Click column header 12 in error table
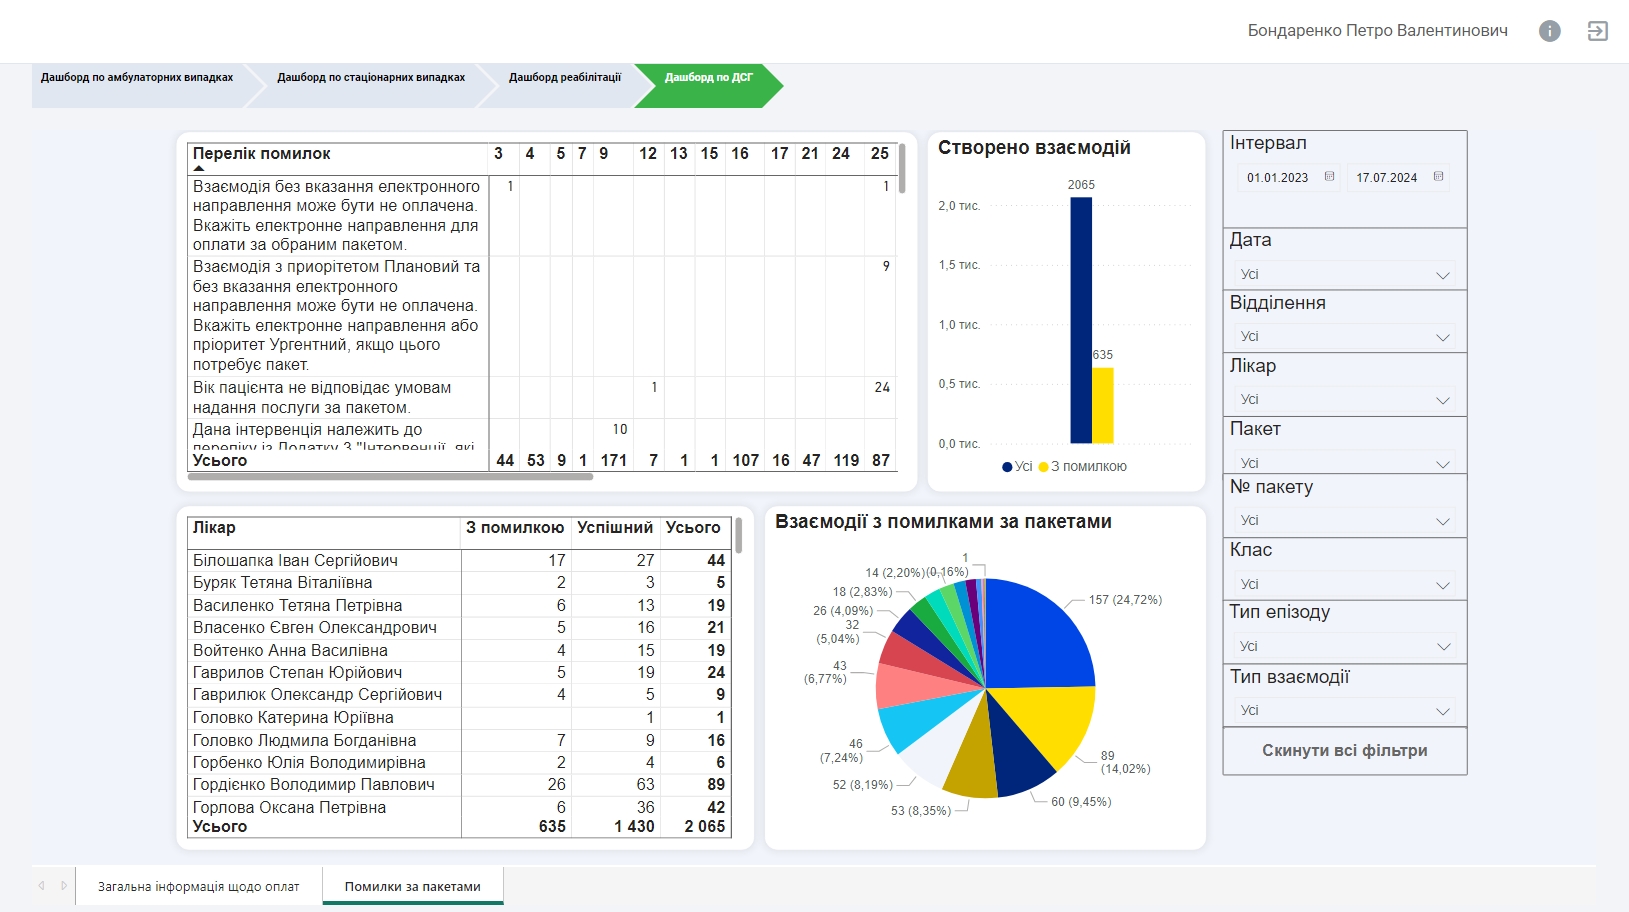 648,154
